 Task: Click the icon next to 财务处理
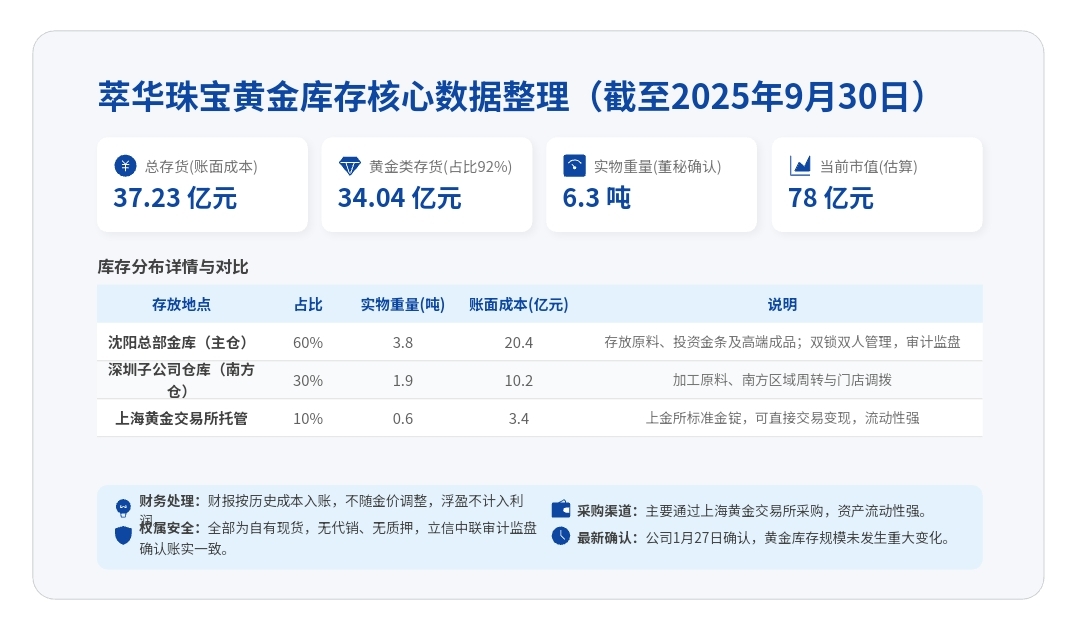[123, 508]
